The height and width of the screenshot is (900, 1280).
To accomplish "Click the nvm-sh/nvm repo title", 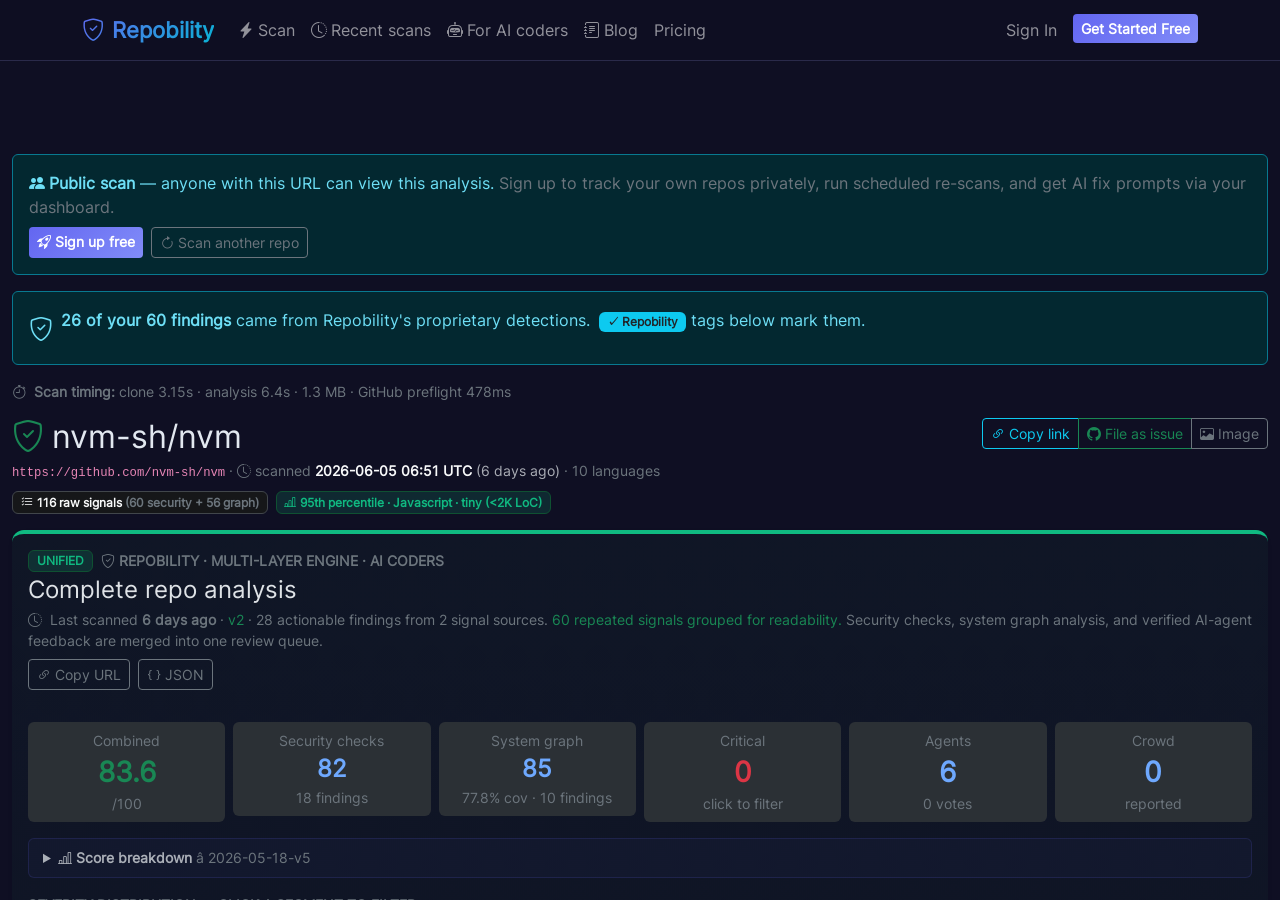I will click(147, 437).
